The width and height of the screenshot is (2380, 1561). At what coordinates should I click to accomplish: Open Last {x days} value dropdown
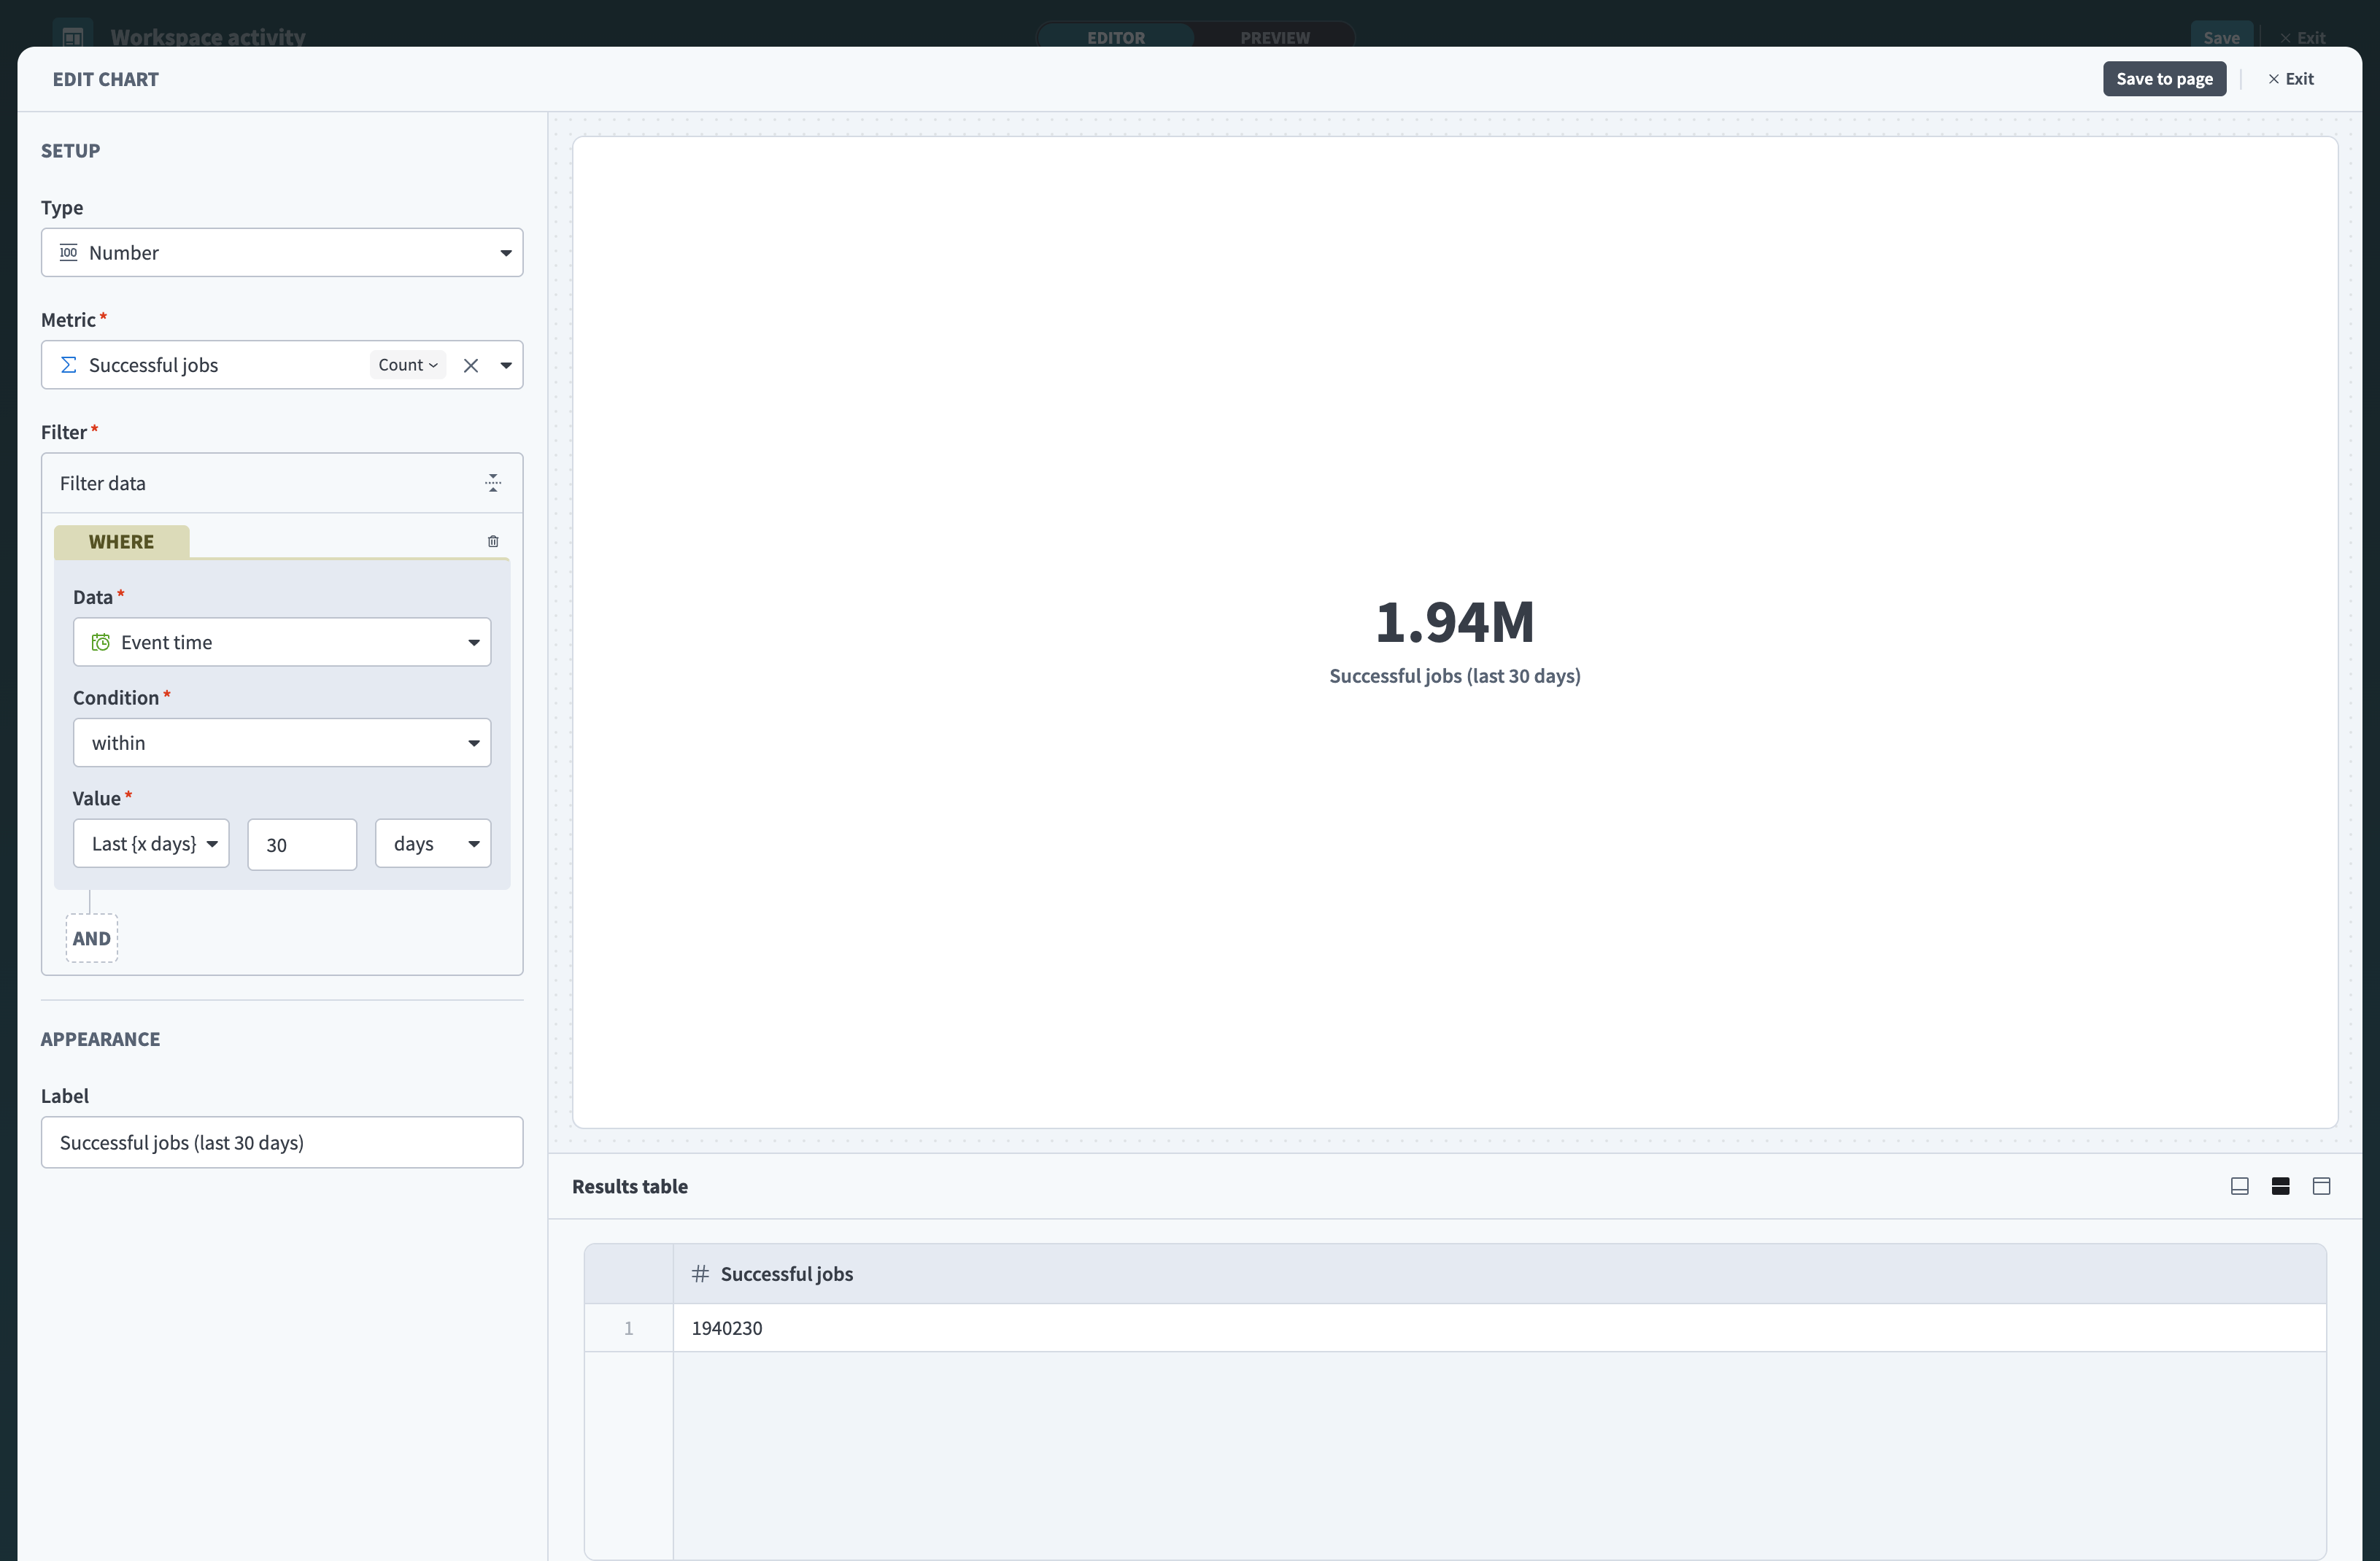coord(151,844)
